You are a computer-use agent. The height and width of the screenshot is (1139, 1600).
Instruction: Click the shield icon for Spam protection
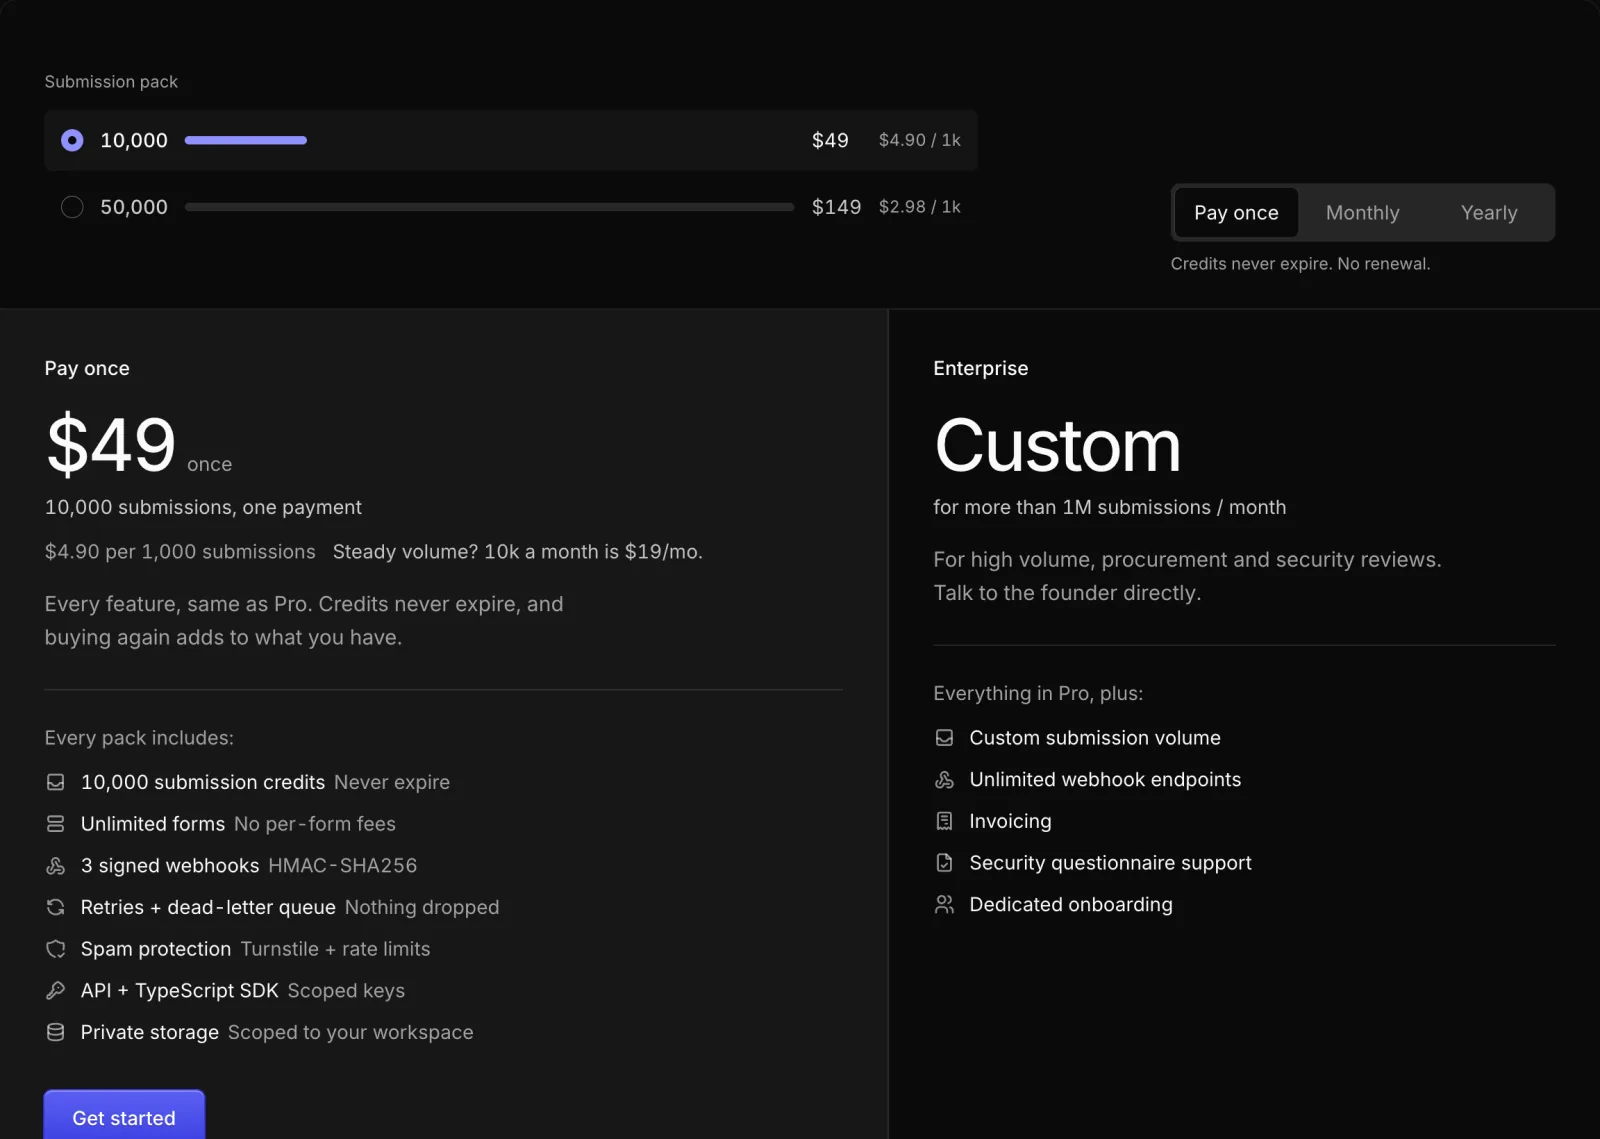click(x=56, y=949)
